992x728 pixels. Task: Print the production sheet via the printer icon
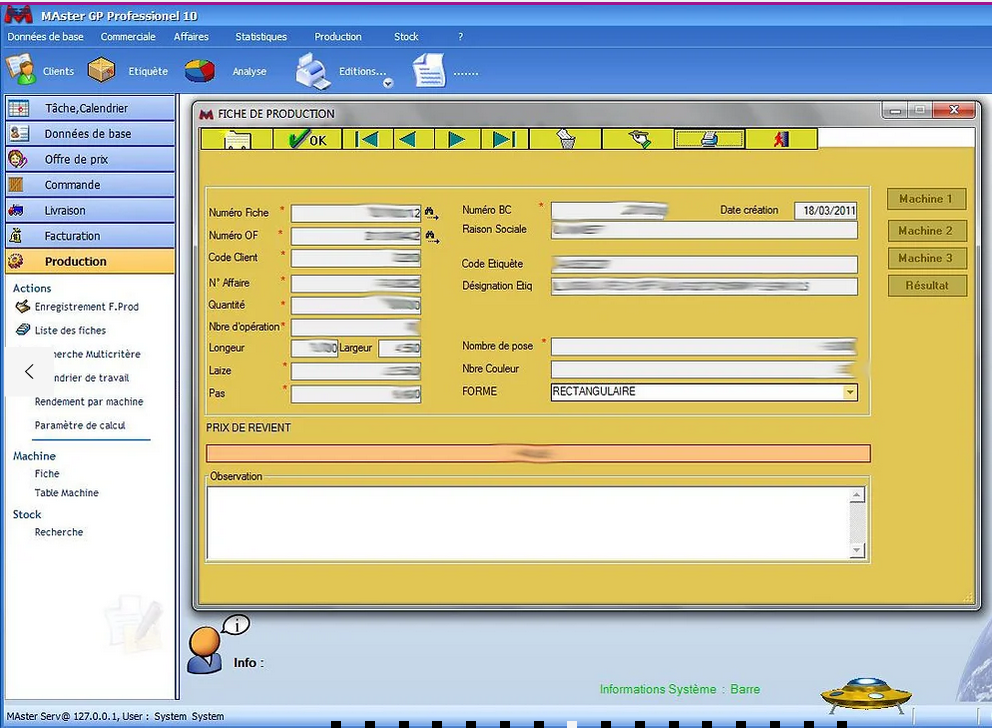(x=709, y=140)
